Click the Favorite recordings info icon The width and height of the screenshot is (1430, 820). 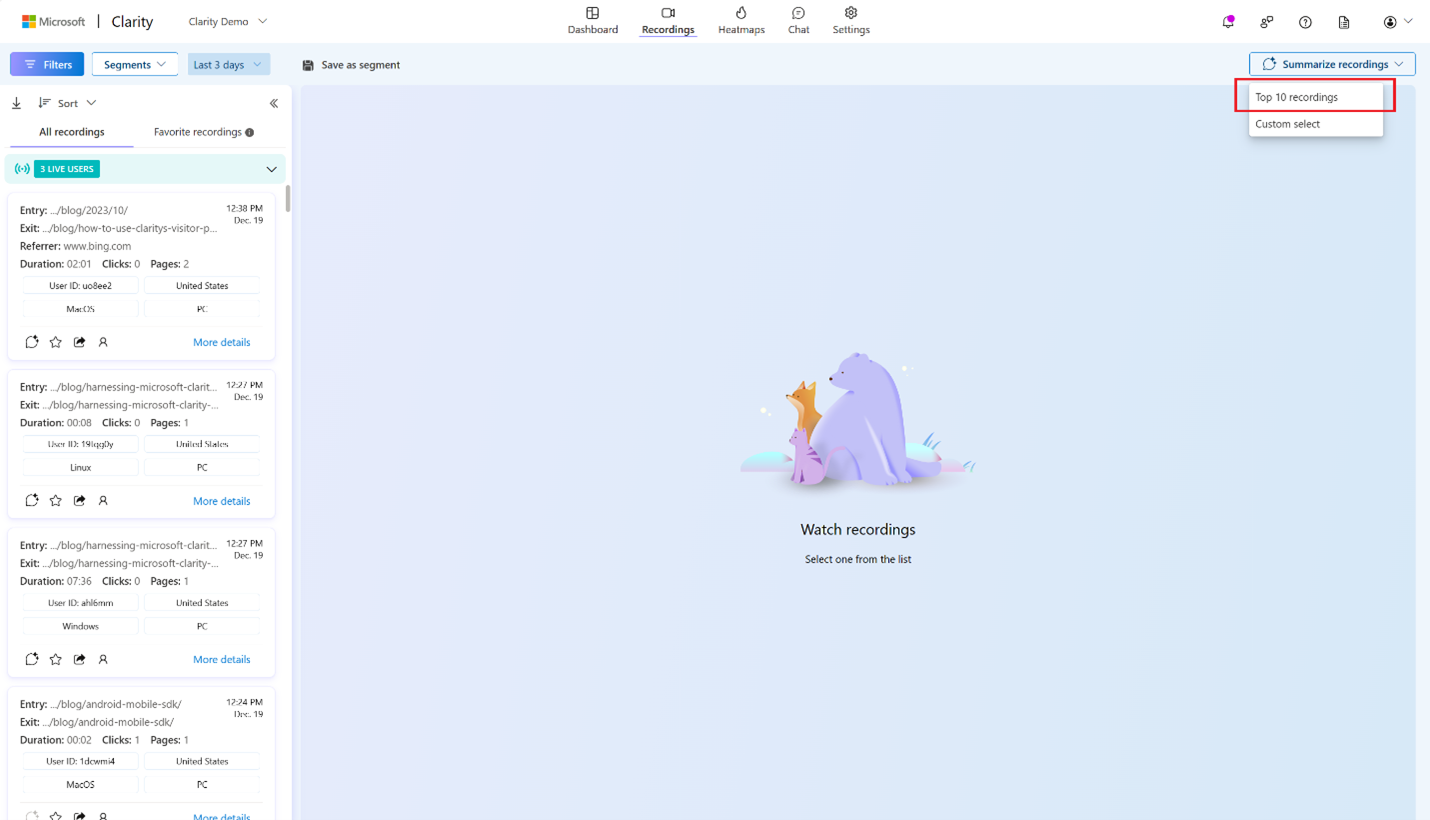coord(250,132)
